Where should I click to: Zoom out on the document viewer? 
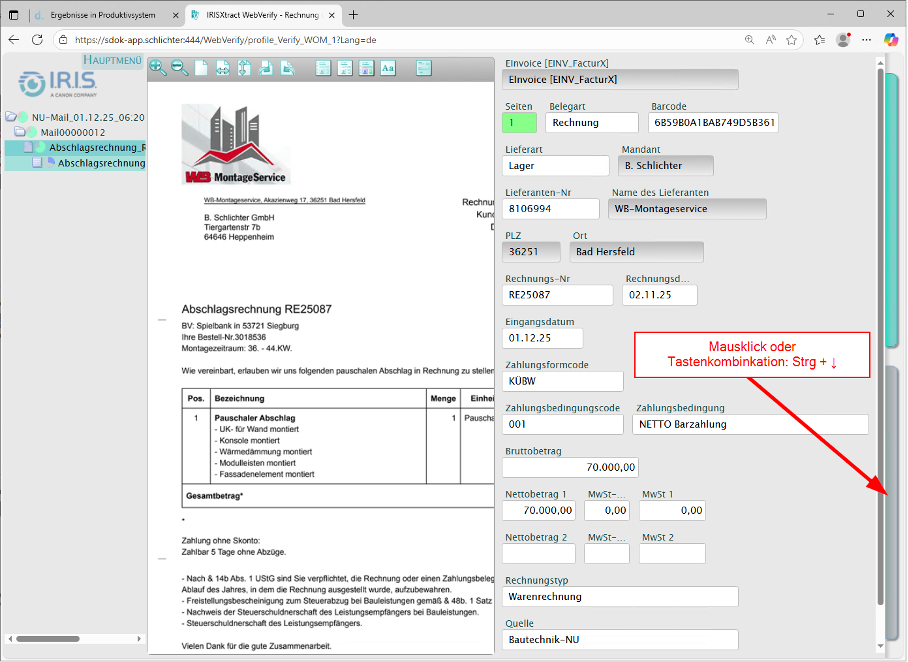pos(180,68)
